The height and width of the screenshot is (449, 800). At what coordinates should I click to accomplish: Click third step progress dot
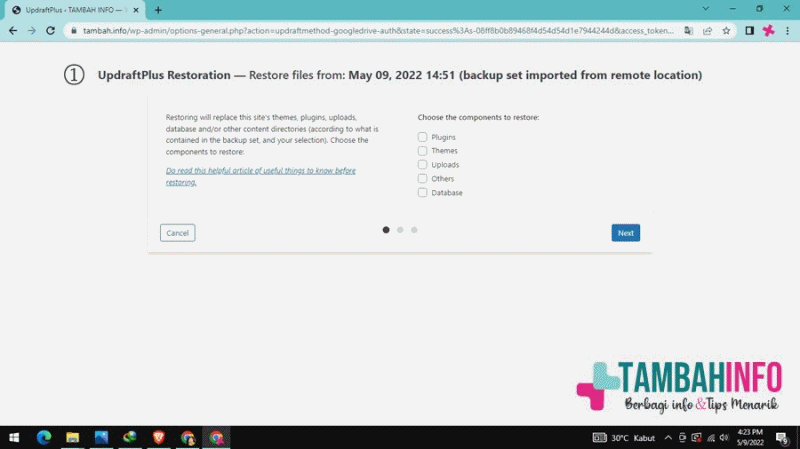[x=414, y=230]
